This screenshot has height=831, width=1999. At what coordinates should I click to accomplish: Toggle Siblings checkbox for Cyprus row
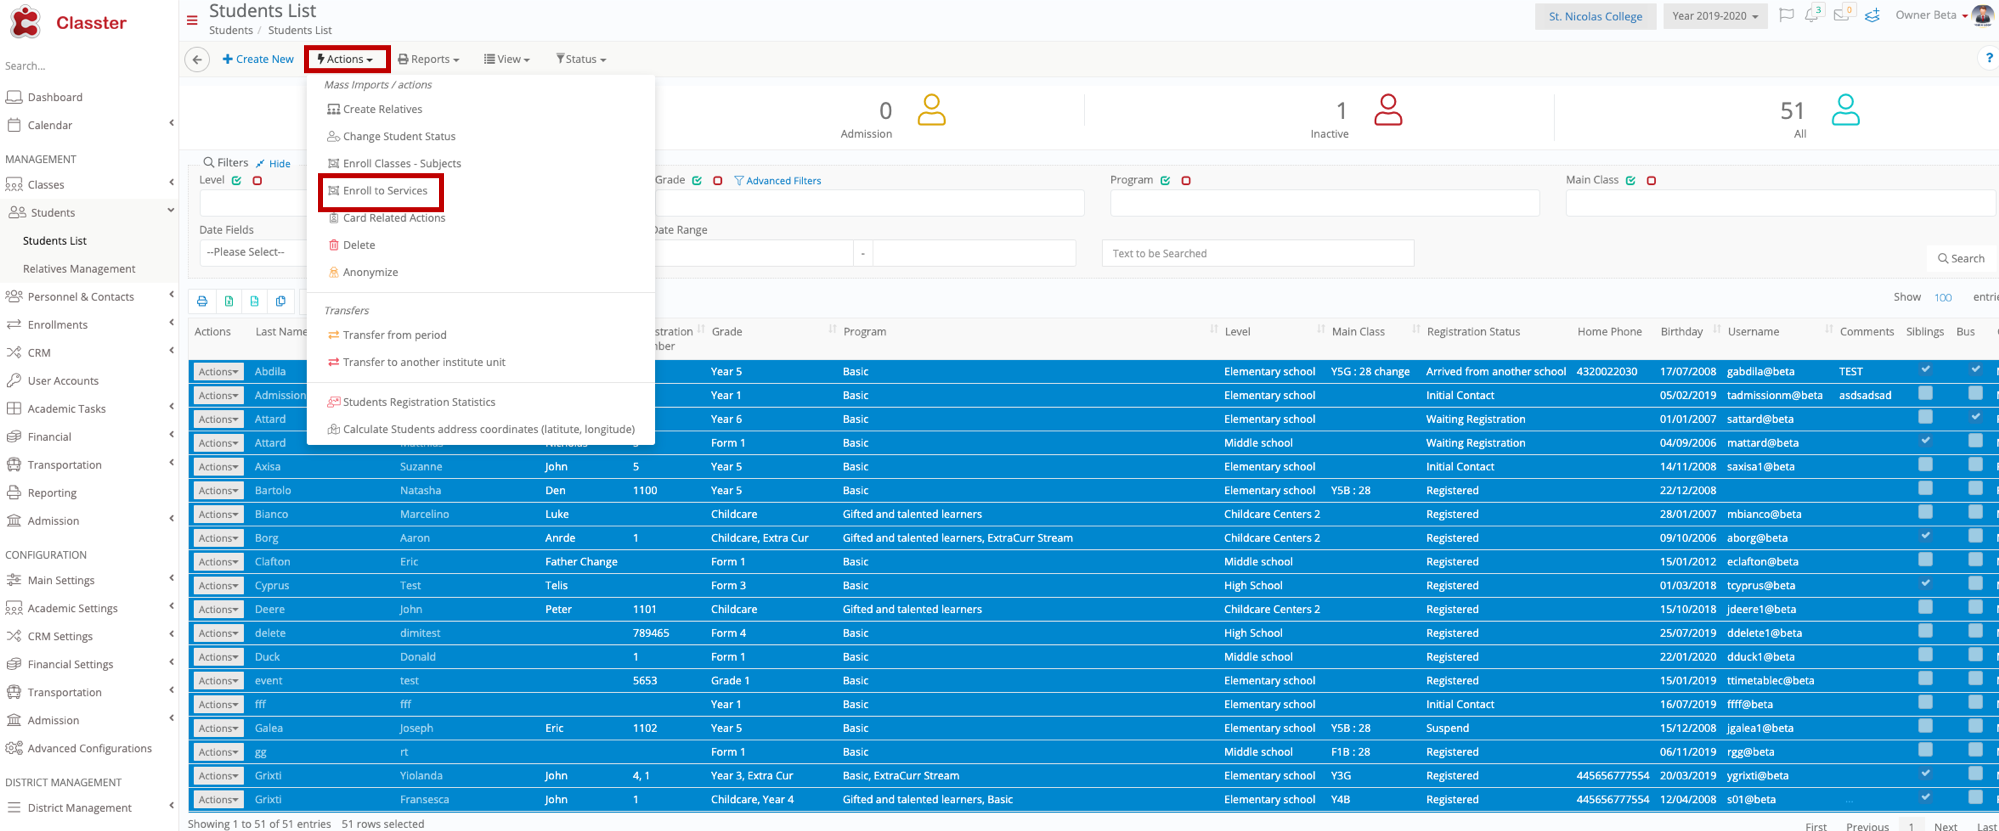pyautogui.click(x=1925, y=584)
